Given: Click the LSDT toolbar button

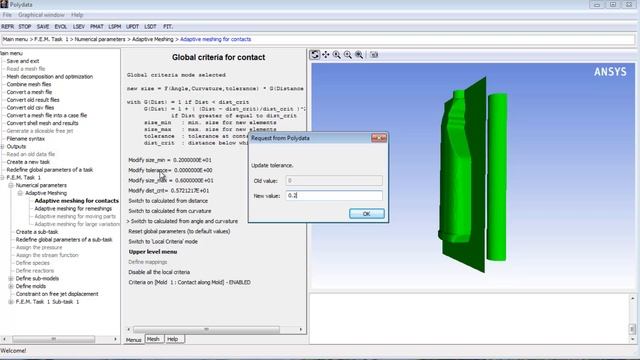Looking at the screenshot, I should coord(150,27).
